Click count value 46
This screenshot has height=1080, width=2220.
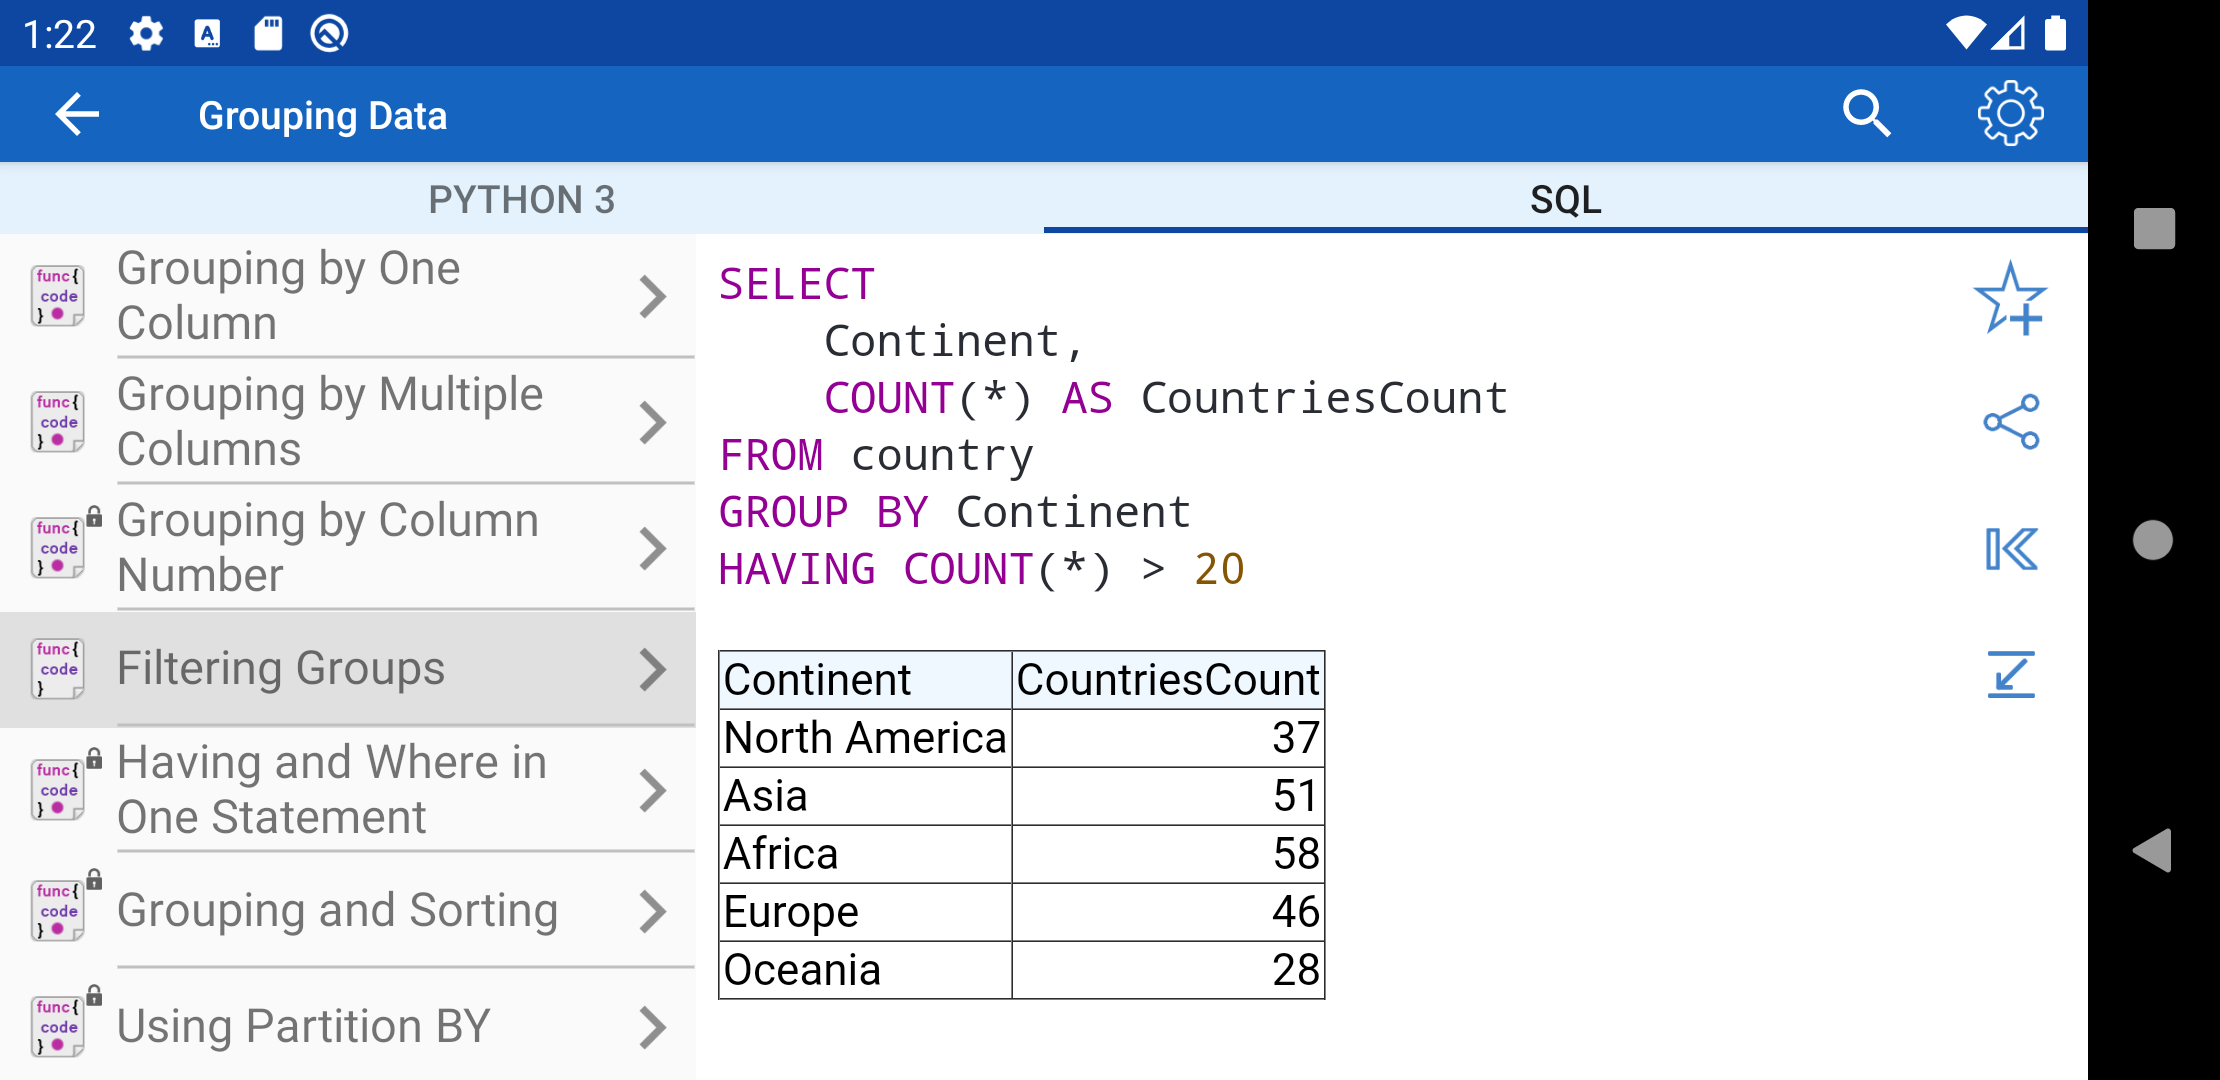coord(1168,912)
